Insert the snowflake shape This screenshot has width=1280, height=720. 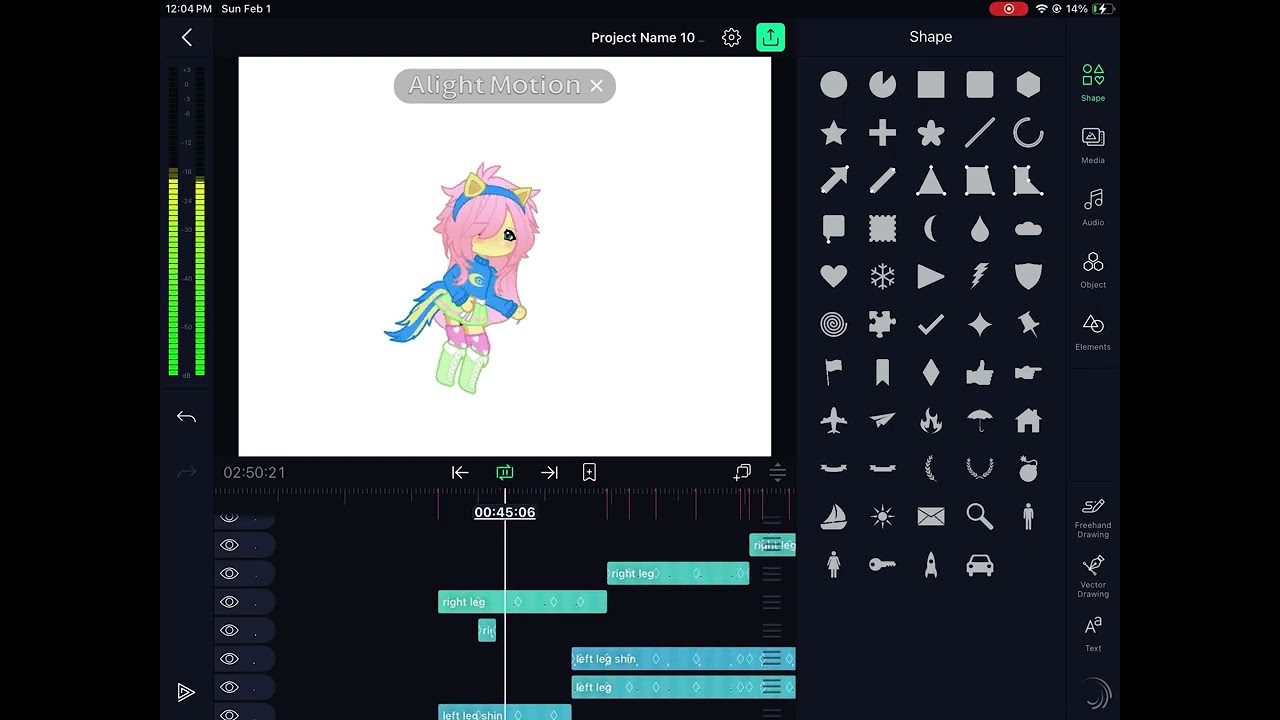point(882,276)
